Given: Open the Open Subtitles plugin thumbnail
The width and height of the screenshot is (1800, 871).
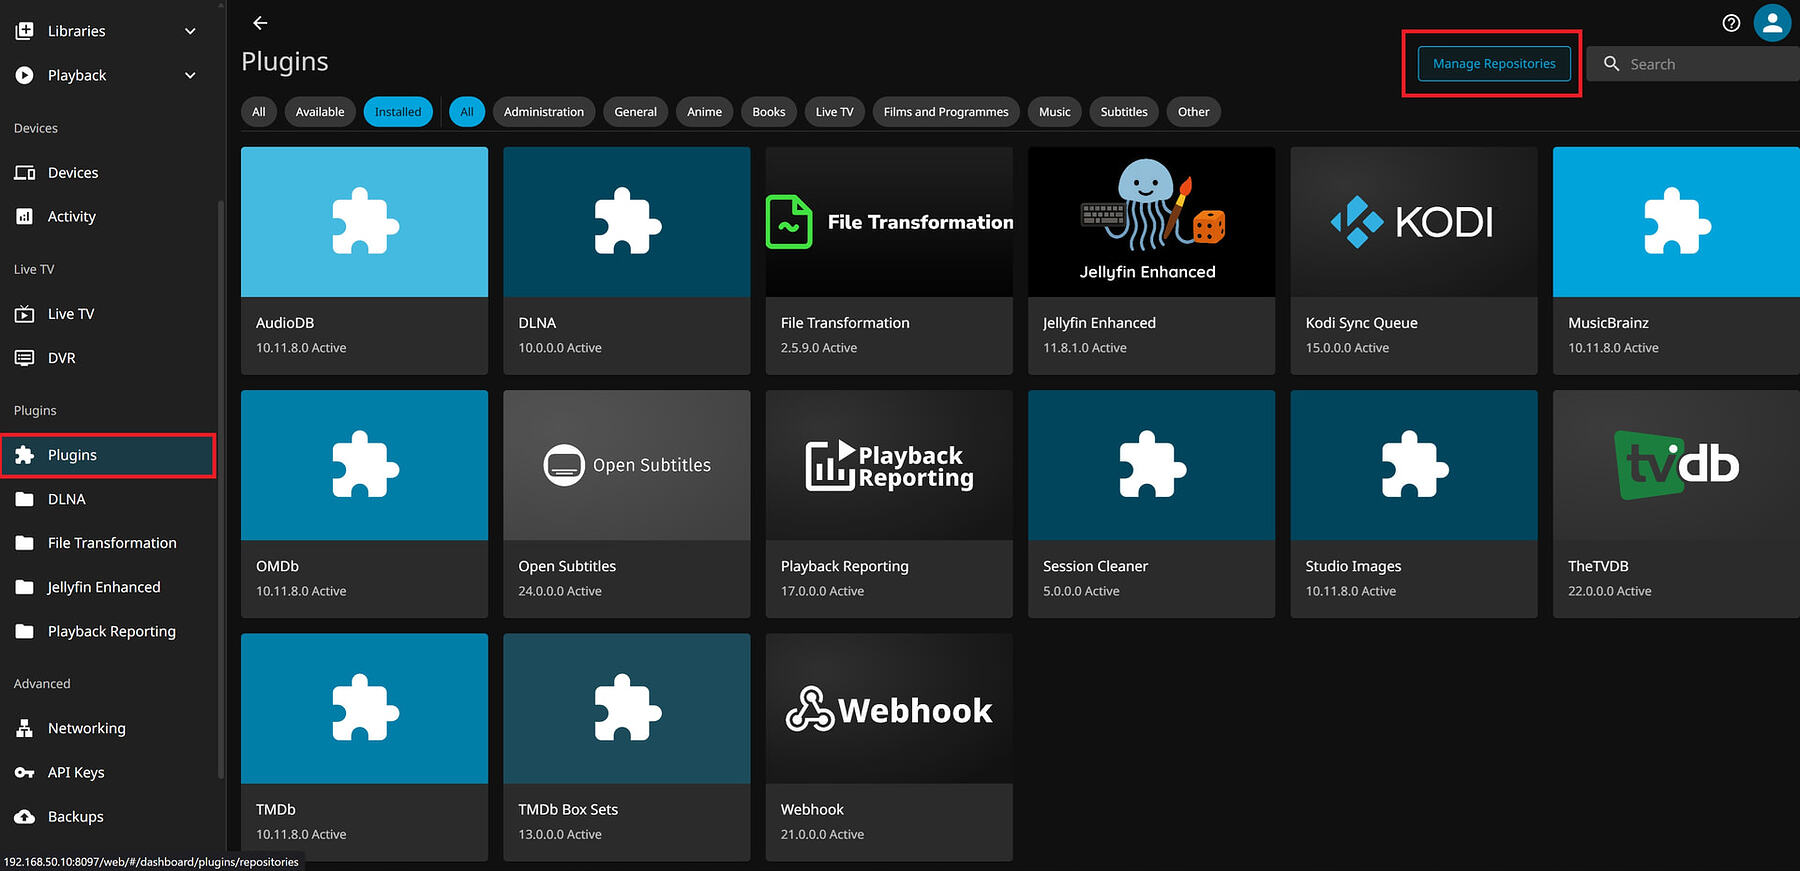Looking at the screenshot, I should (x=627, y=465).
